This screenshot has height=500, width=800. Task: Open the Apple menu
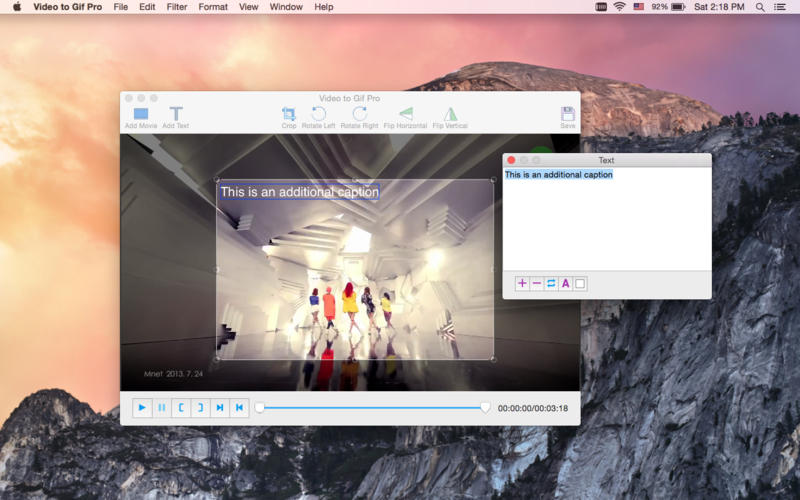tap(17, 7)
